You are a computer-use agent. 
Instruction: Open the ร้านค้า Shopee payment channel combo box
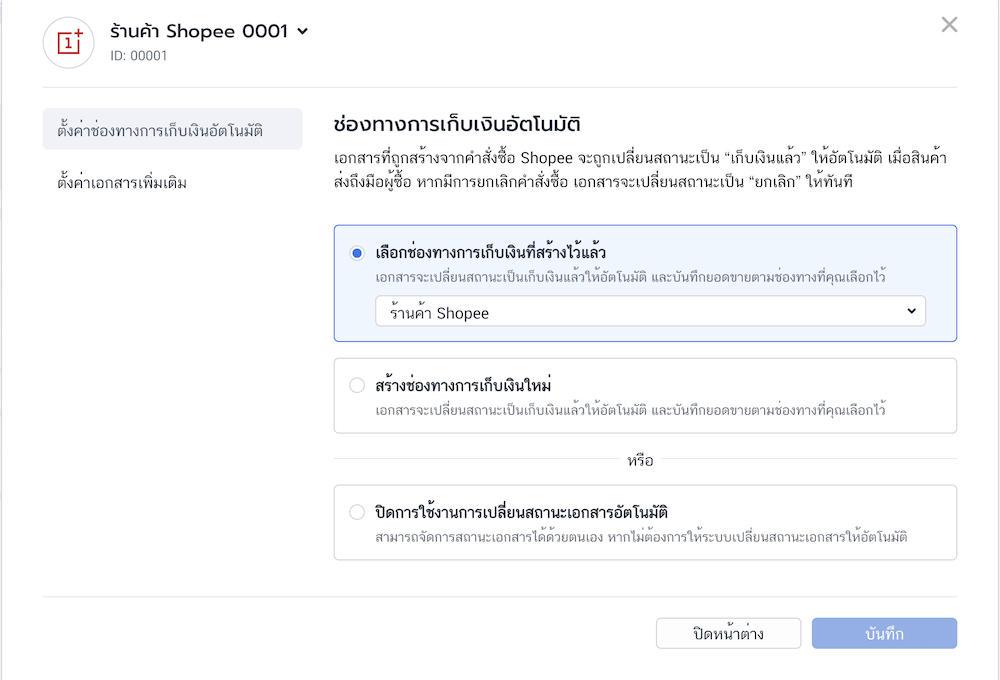coord(640,312)
